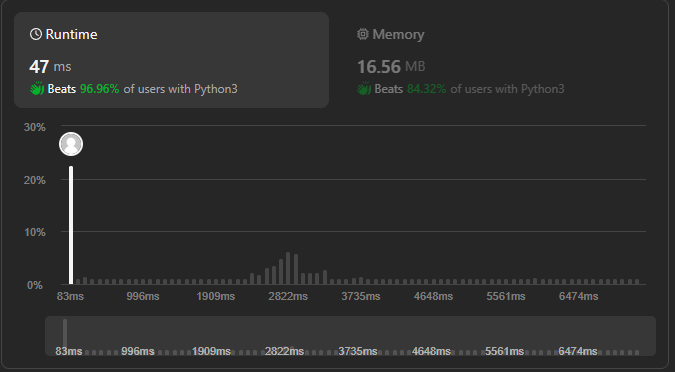
Task: Click the 47 ms runtime value
Action: (x=50, y=66)
